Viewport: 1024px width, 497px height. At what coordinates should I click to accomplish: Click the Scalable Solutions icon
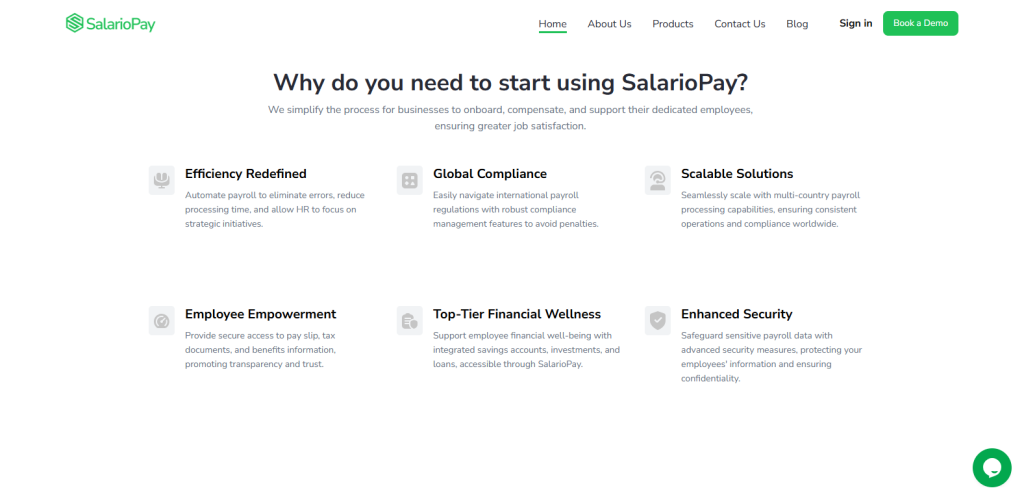[x=658, y=180]
